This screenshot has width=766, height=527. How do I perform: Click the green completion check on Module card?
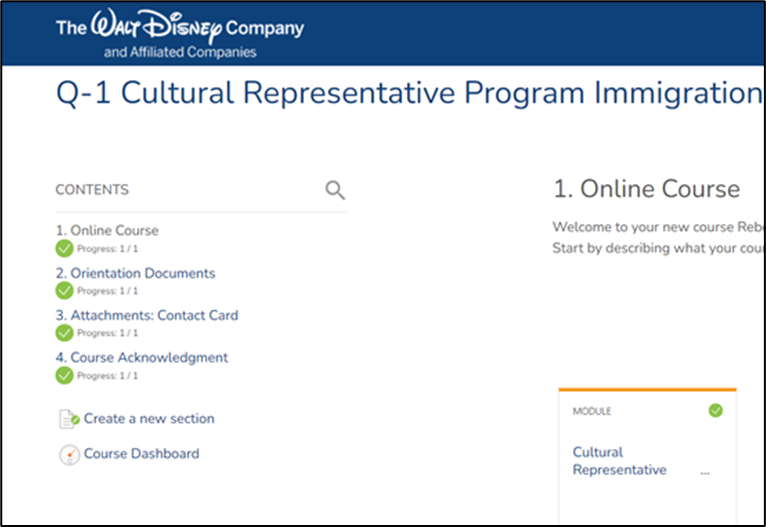click(x=716, y=410)
